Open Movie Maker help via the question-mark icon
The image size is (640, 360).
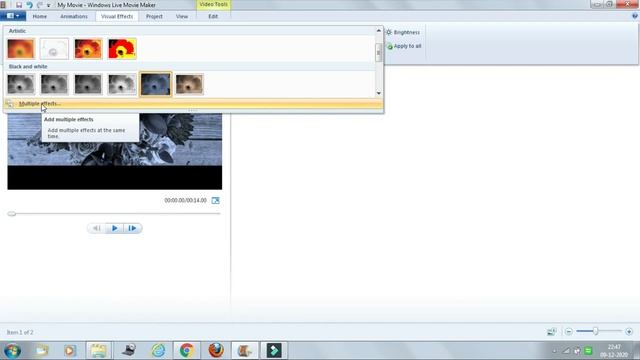(635, 16)
